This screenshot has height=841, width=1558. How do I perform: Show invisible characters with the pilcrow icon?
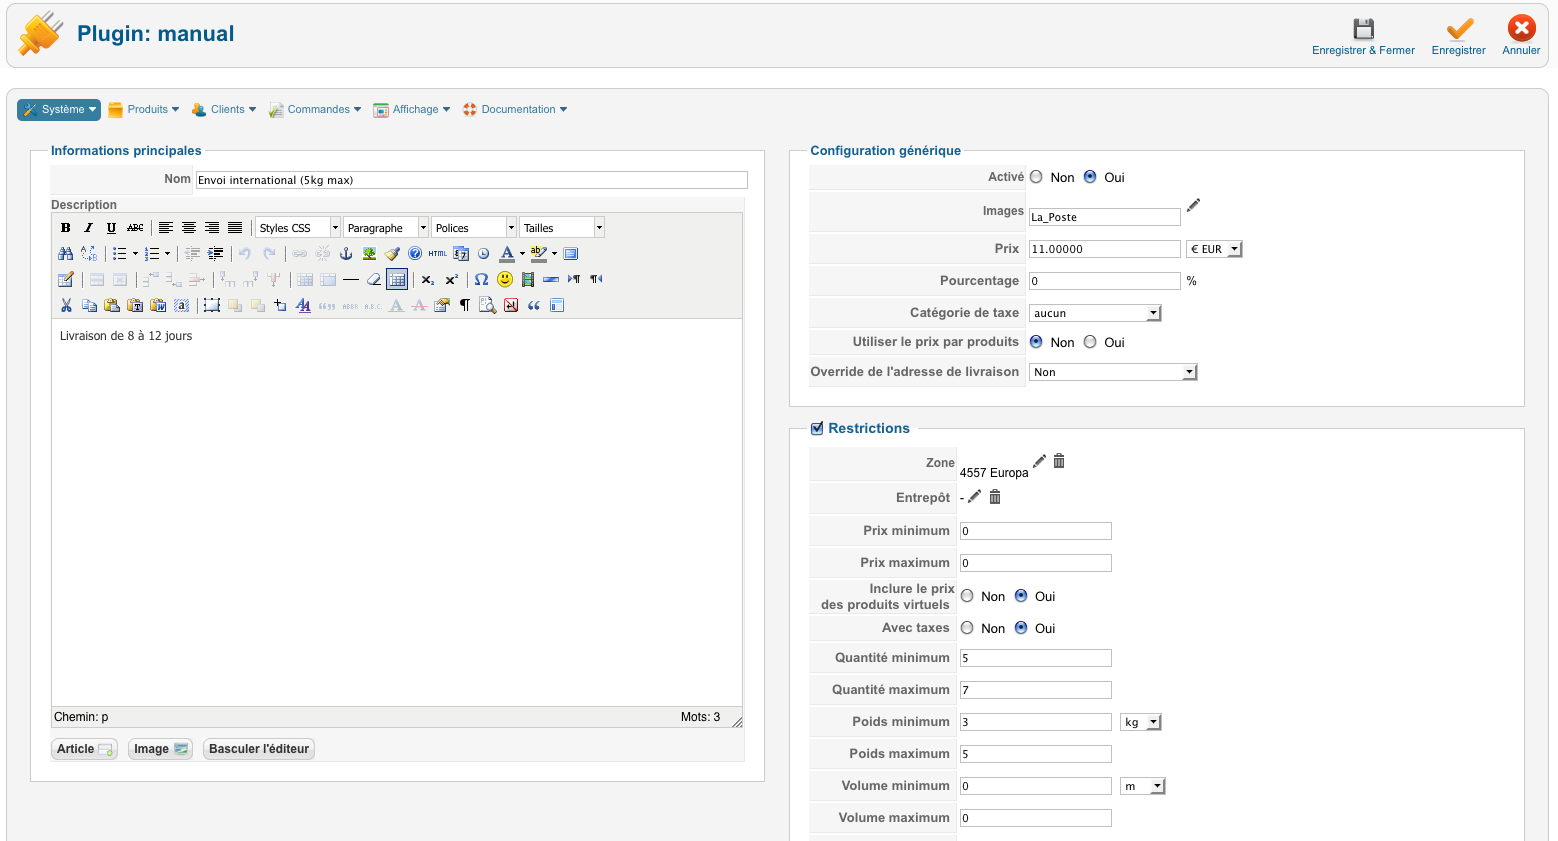(465, 306)
